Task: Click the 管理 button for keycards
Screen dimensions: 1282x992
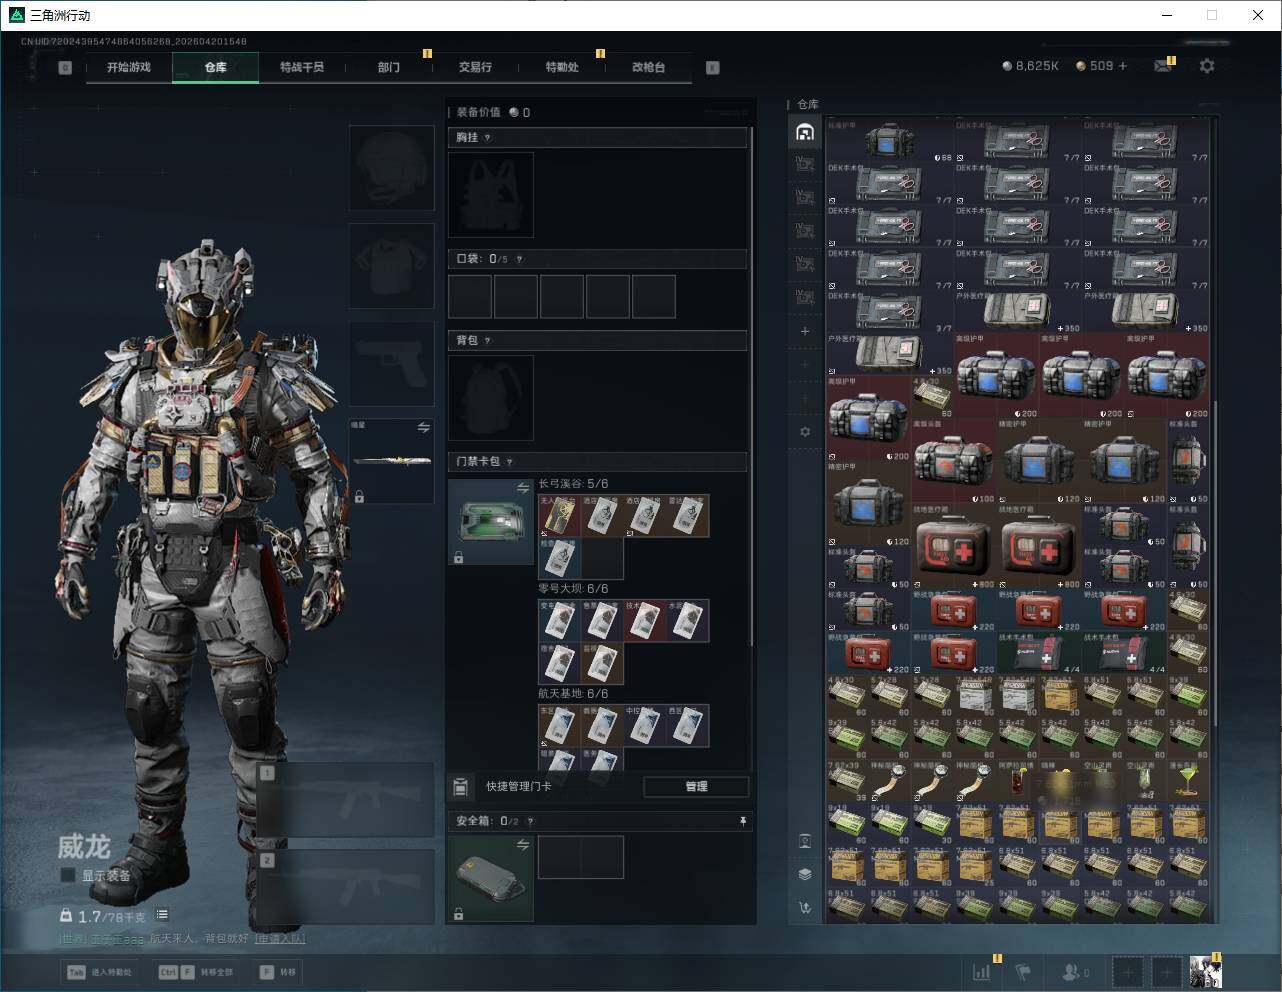Action: coord(696,787)
